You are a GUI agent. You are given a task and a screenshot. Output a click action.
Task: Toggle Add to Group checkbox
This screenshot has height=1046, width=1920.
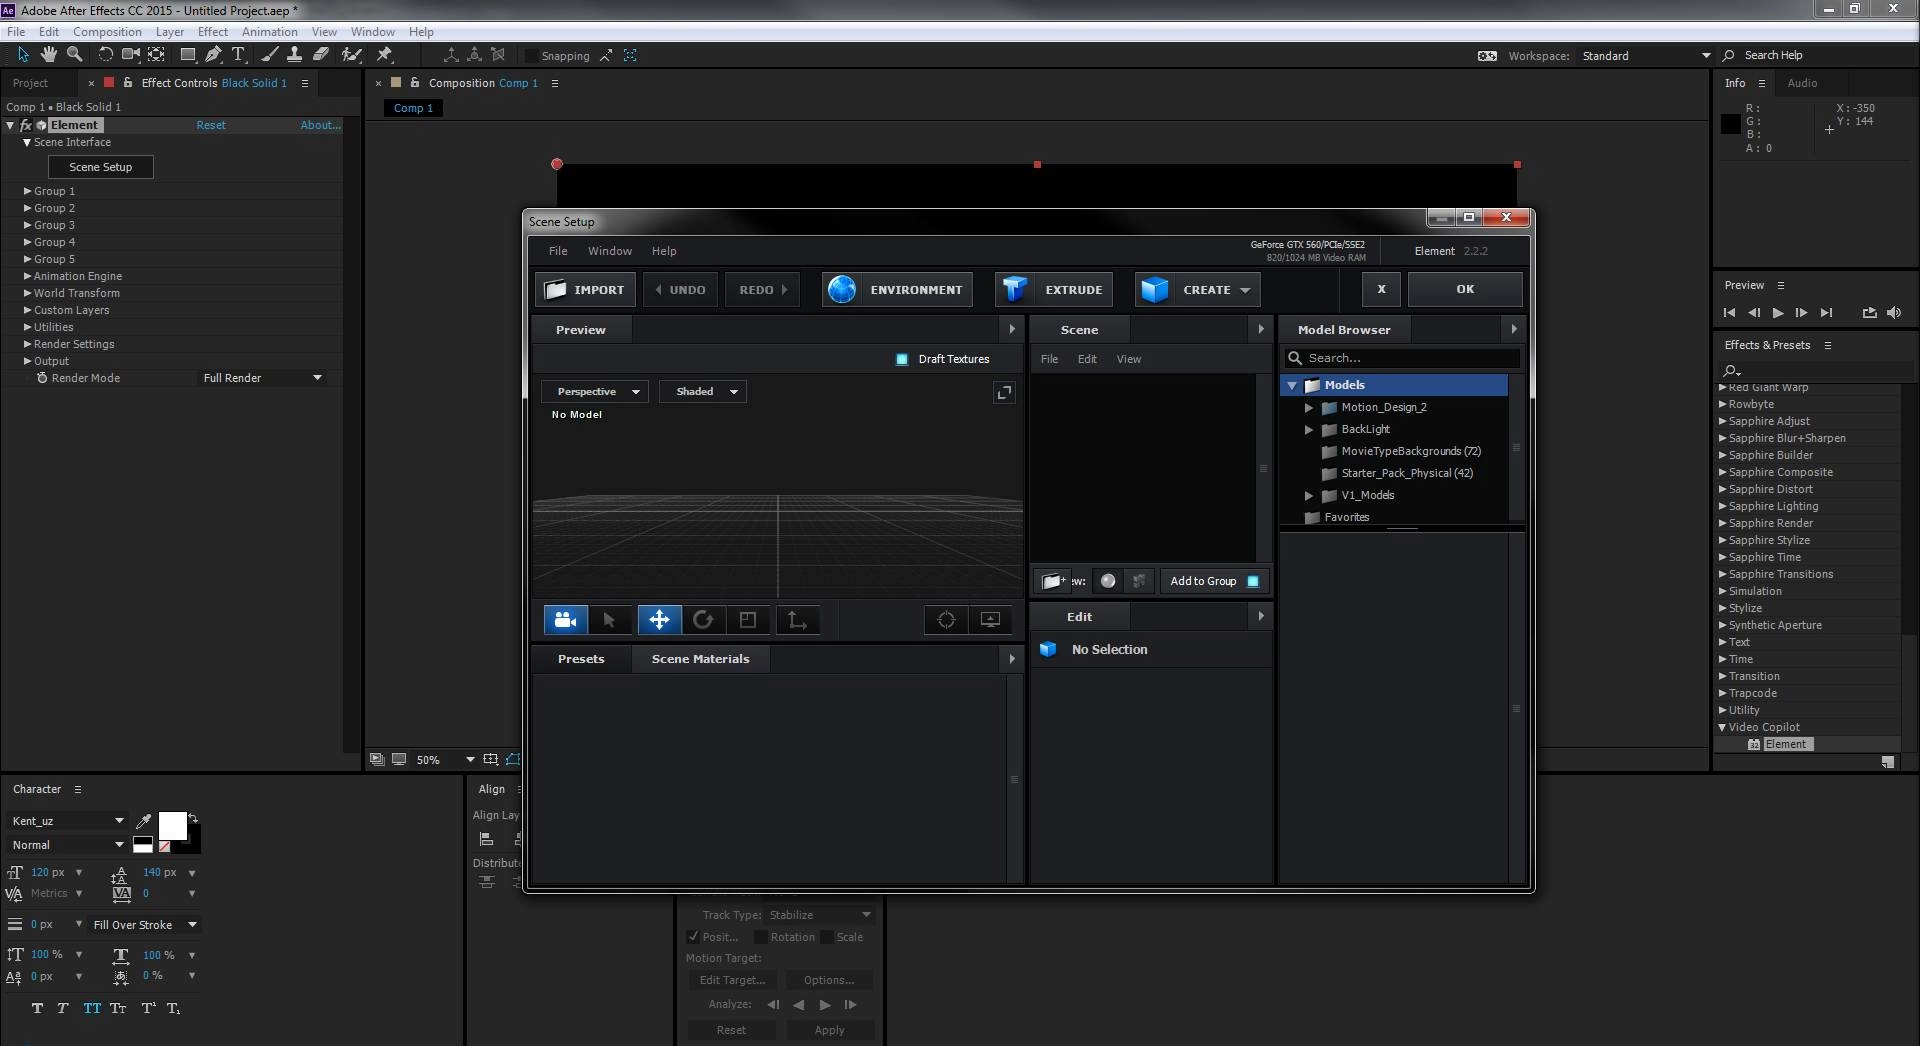point(1253,581)
